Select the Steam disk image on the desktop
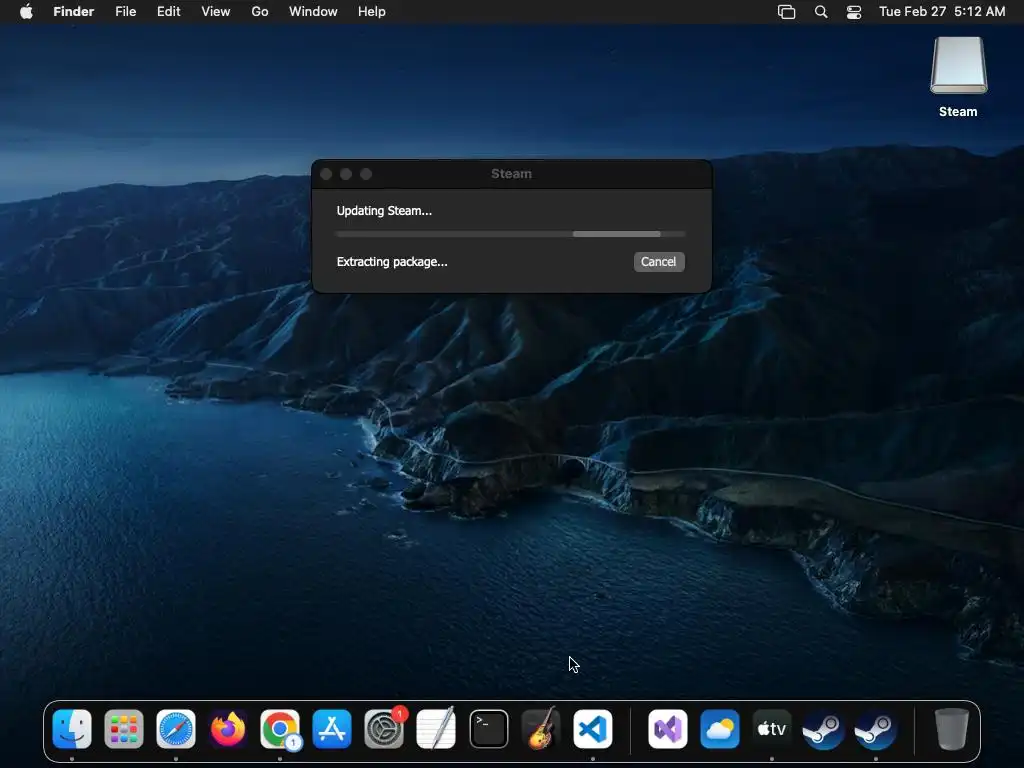This screenshot has height=768, width=1024. (958, 66)
